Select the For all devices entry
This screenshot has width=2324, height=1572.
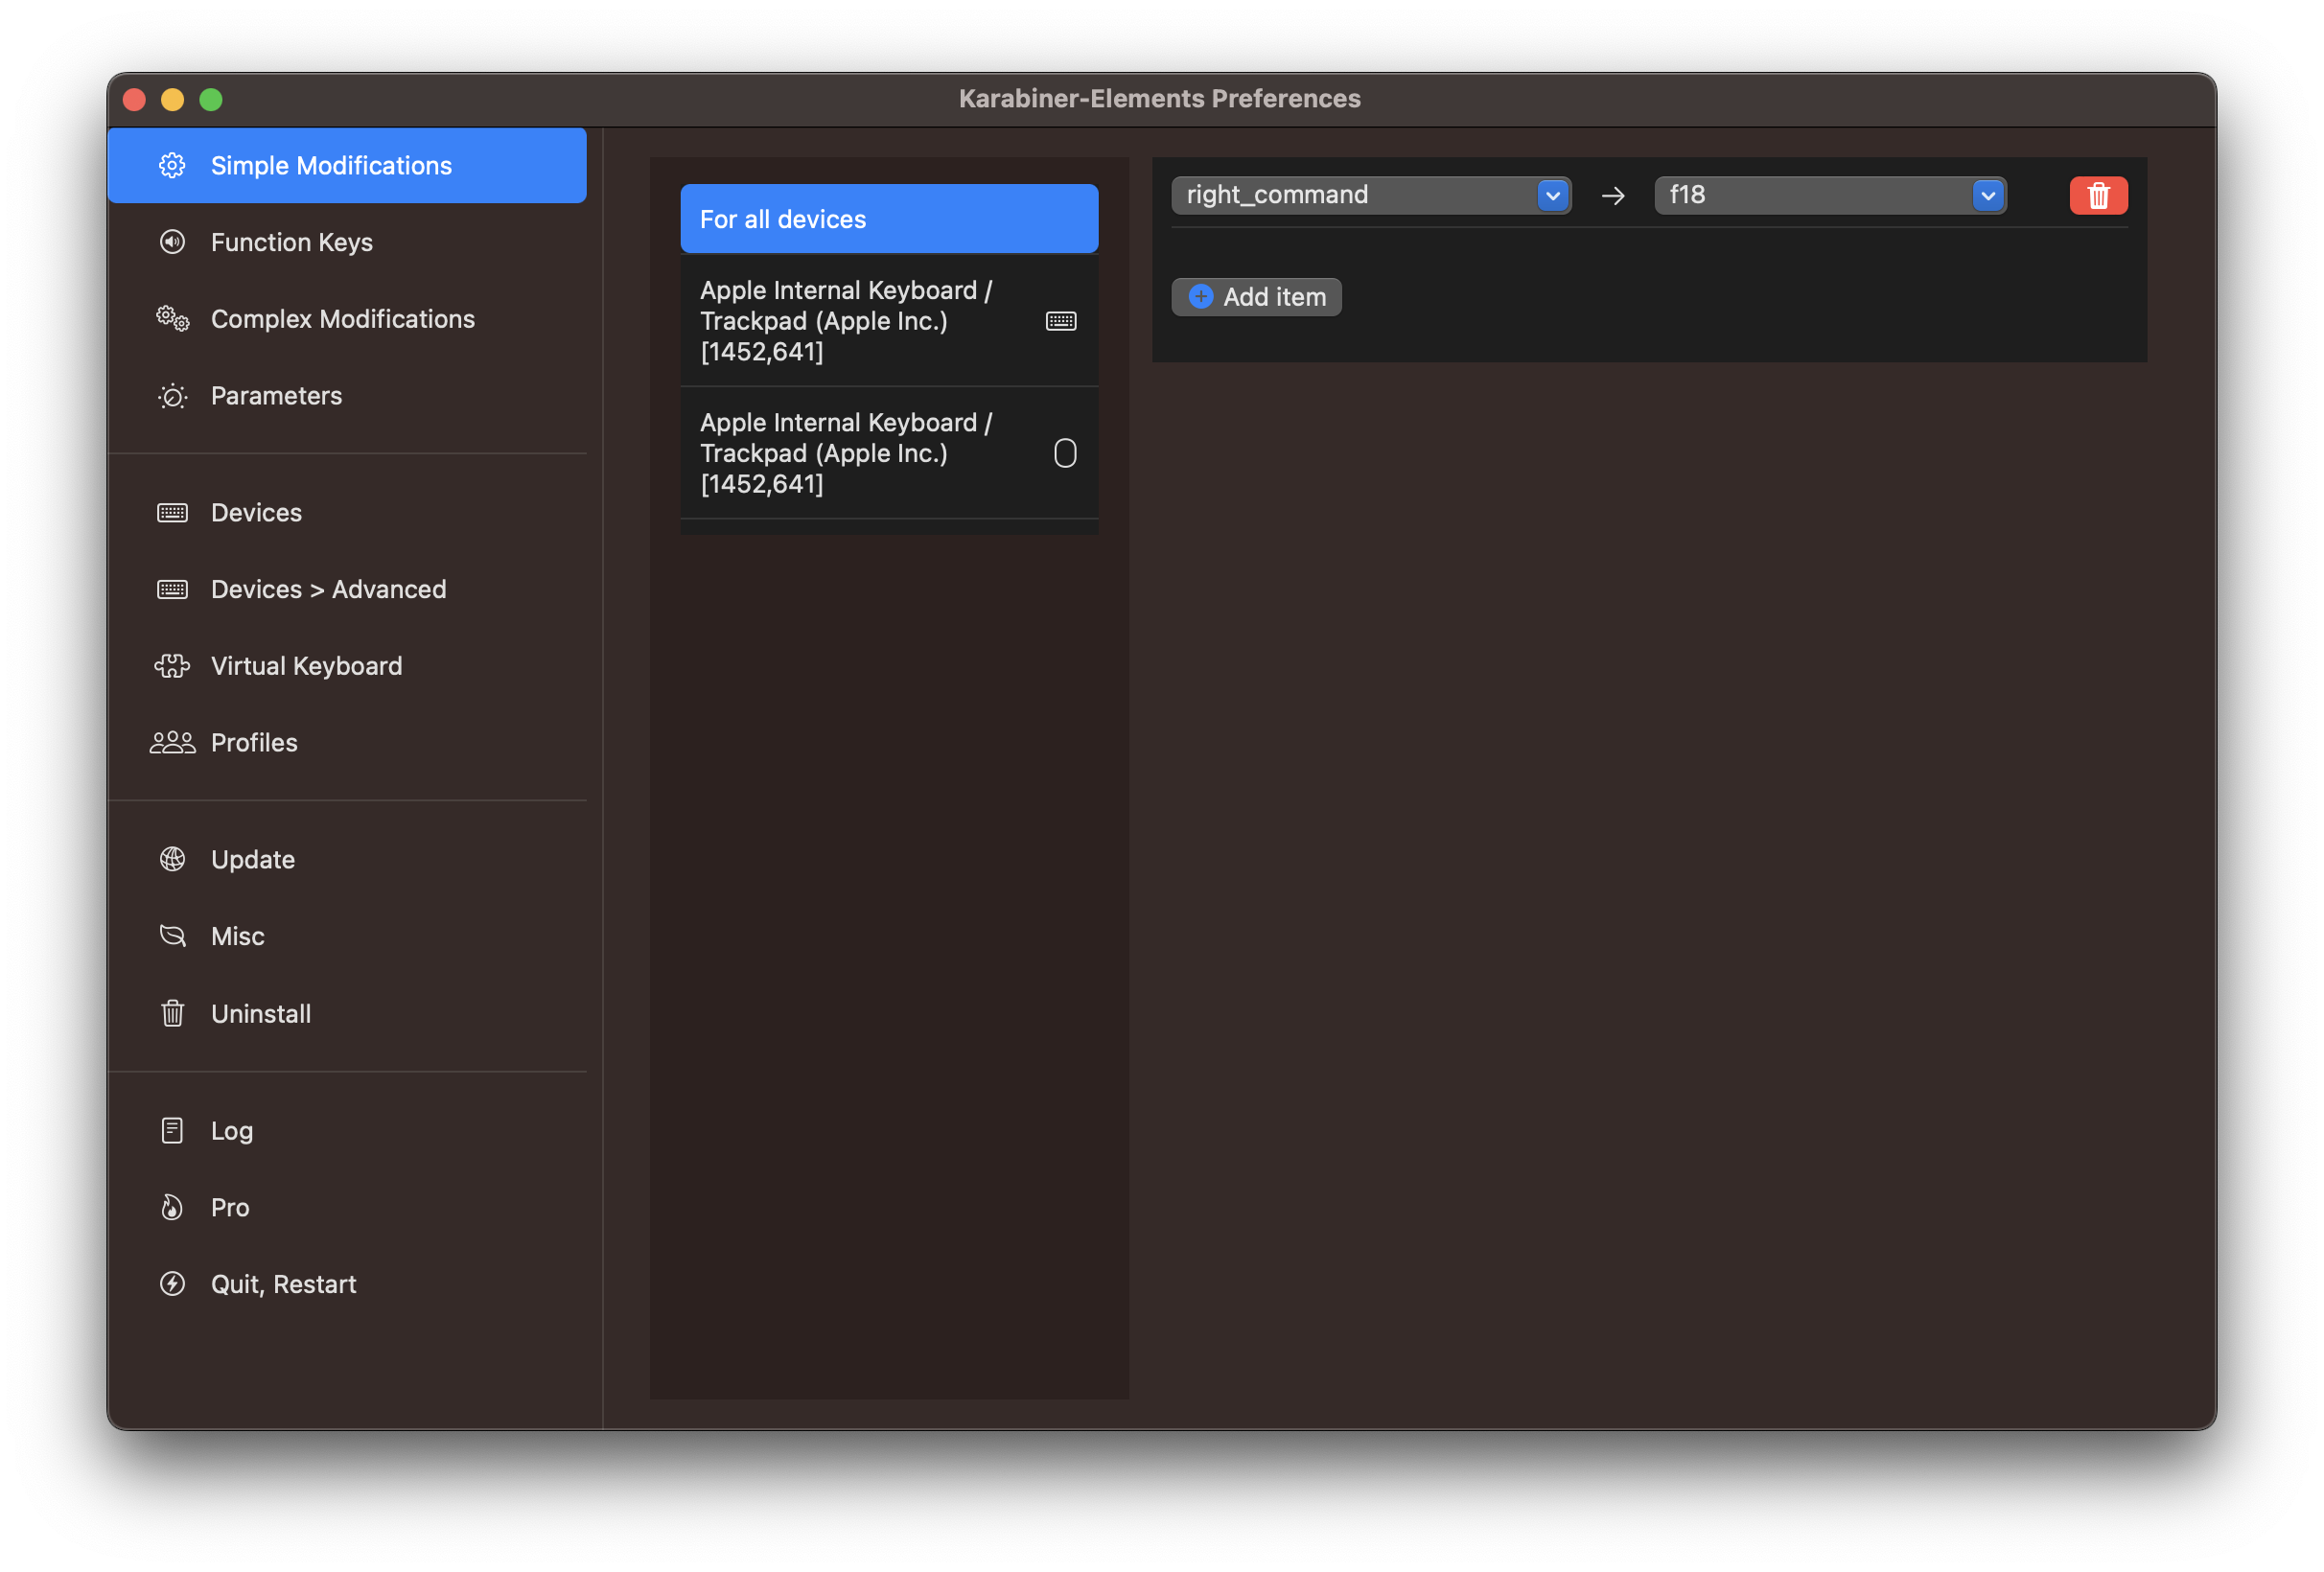click(888, 219)
